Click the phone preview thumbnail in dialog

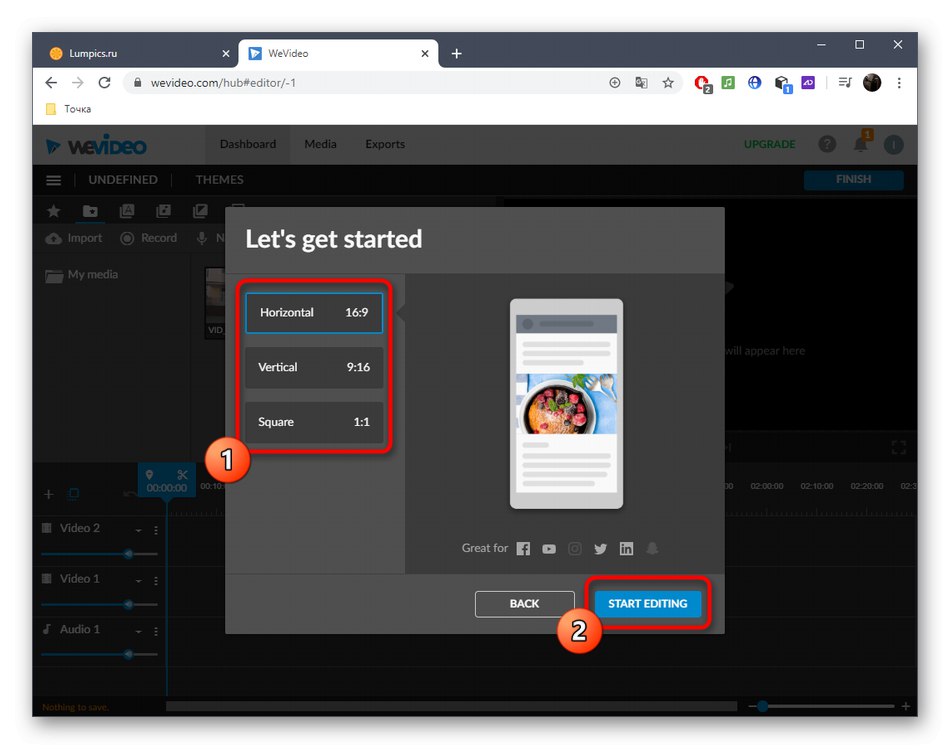[x=566, y=404]
